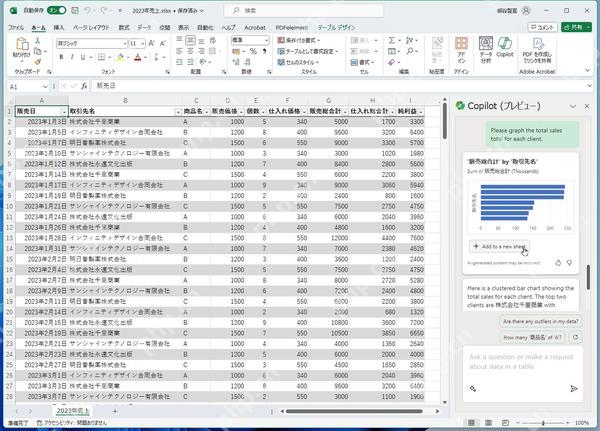Click the AutoSum sigma icon
This screenshot has height=431, width=600.
click(x=392, y=40)
